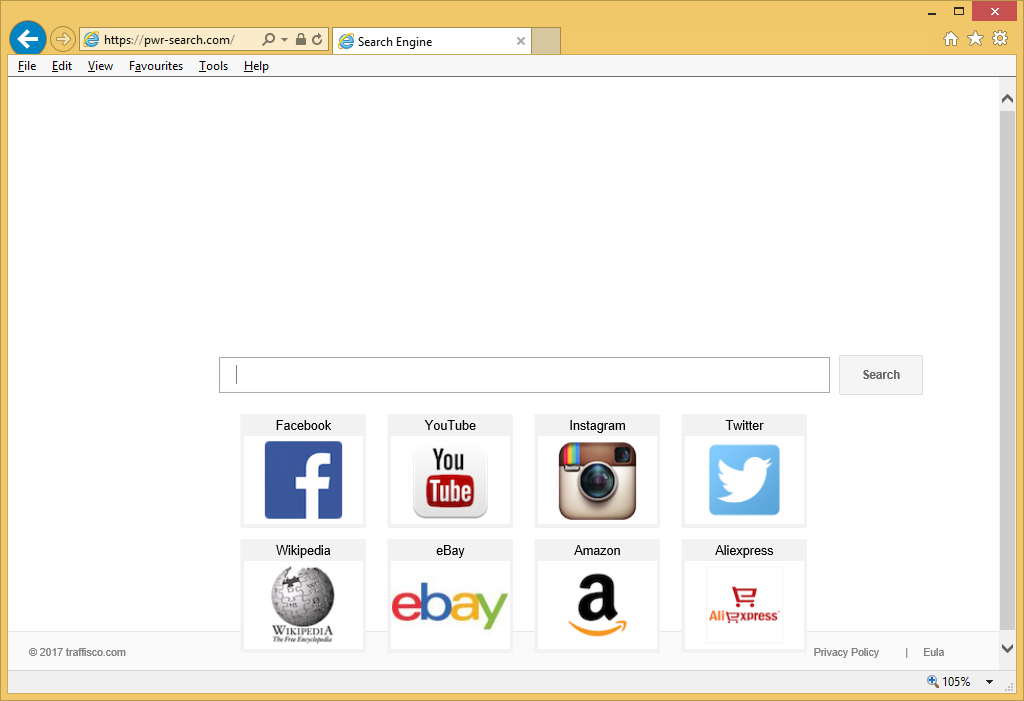Open the YouTube tile logo
The height and width of the screenshot is (701, 1024).
(450, 480)
